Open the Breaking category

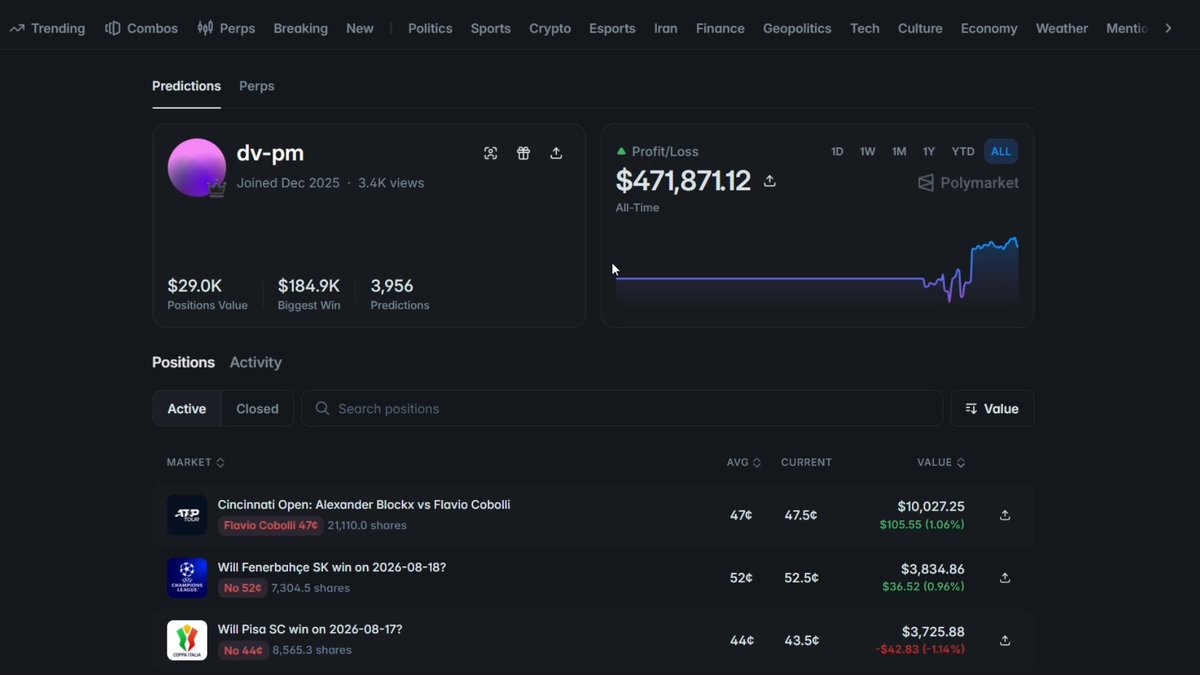tap(301, 28)
